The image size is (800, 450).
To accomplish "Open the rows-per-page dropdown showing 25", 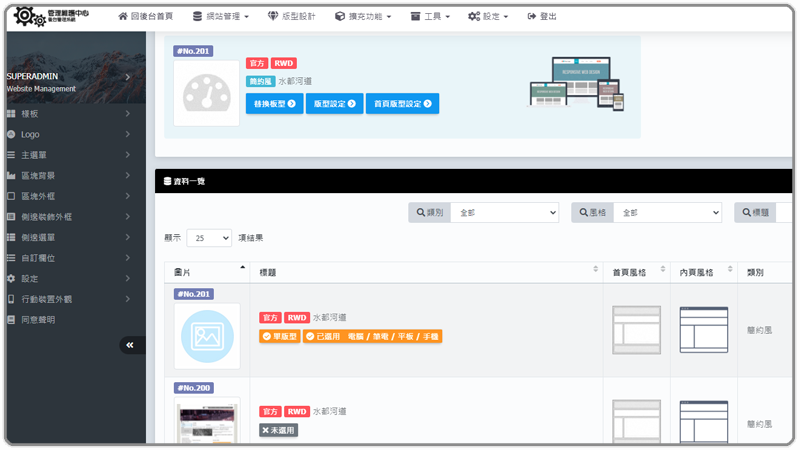I will tap(210, 238).
